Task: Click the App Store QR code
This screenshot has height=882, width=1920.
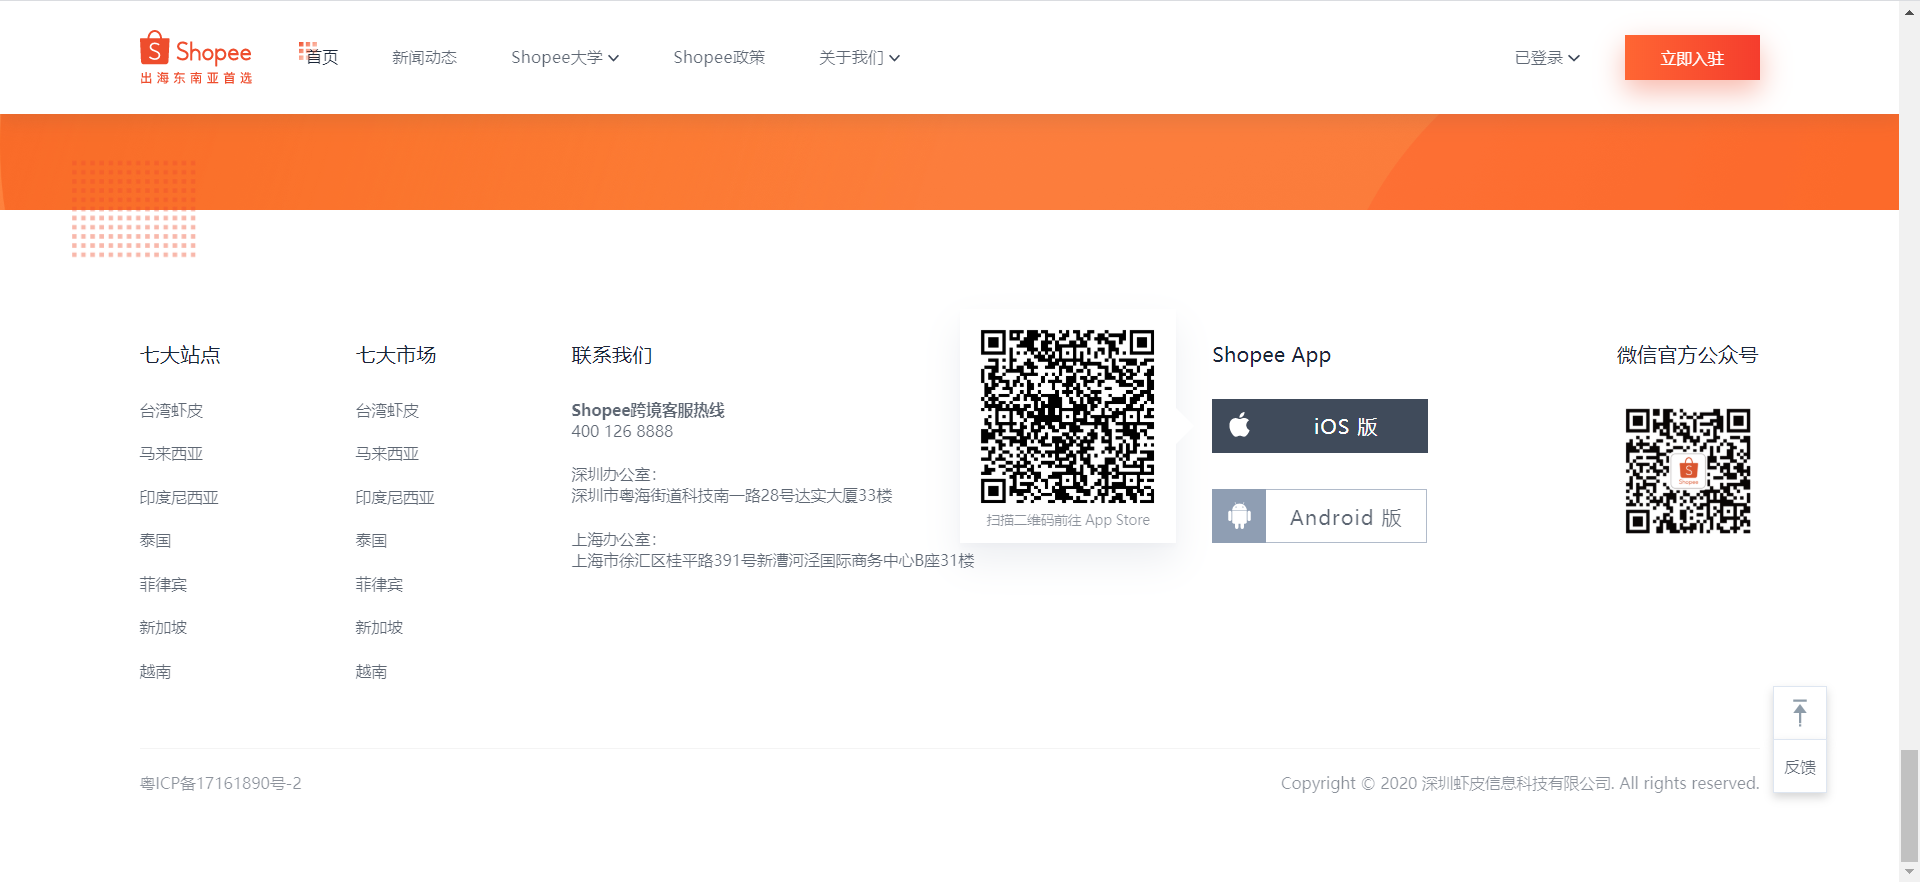Action: click(1067, 416)
